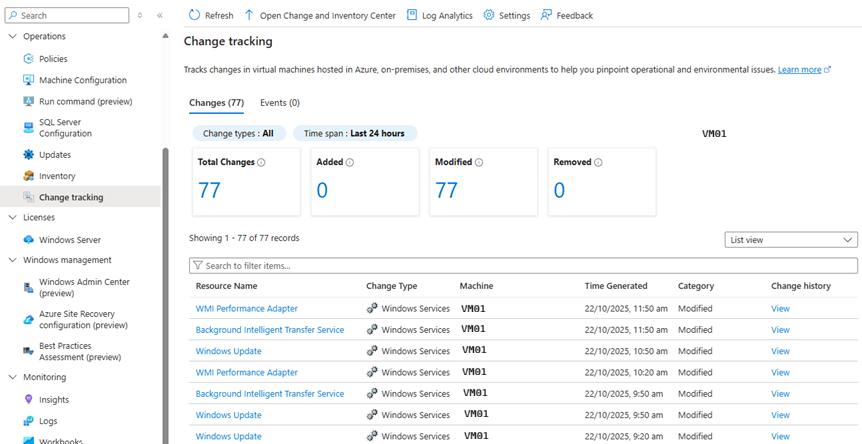This screenshot has height=444, width=862.
Task: Click the info icon next to Added
Action: (350, 163)
